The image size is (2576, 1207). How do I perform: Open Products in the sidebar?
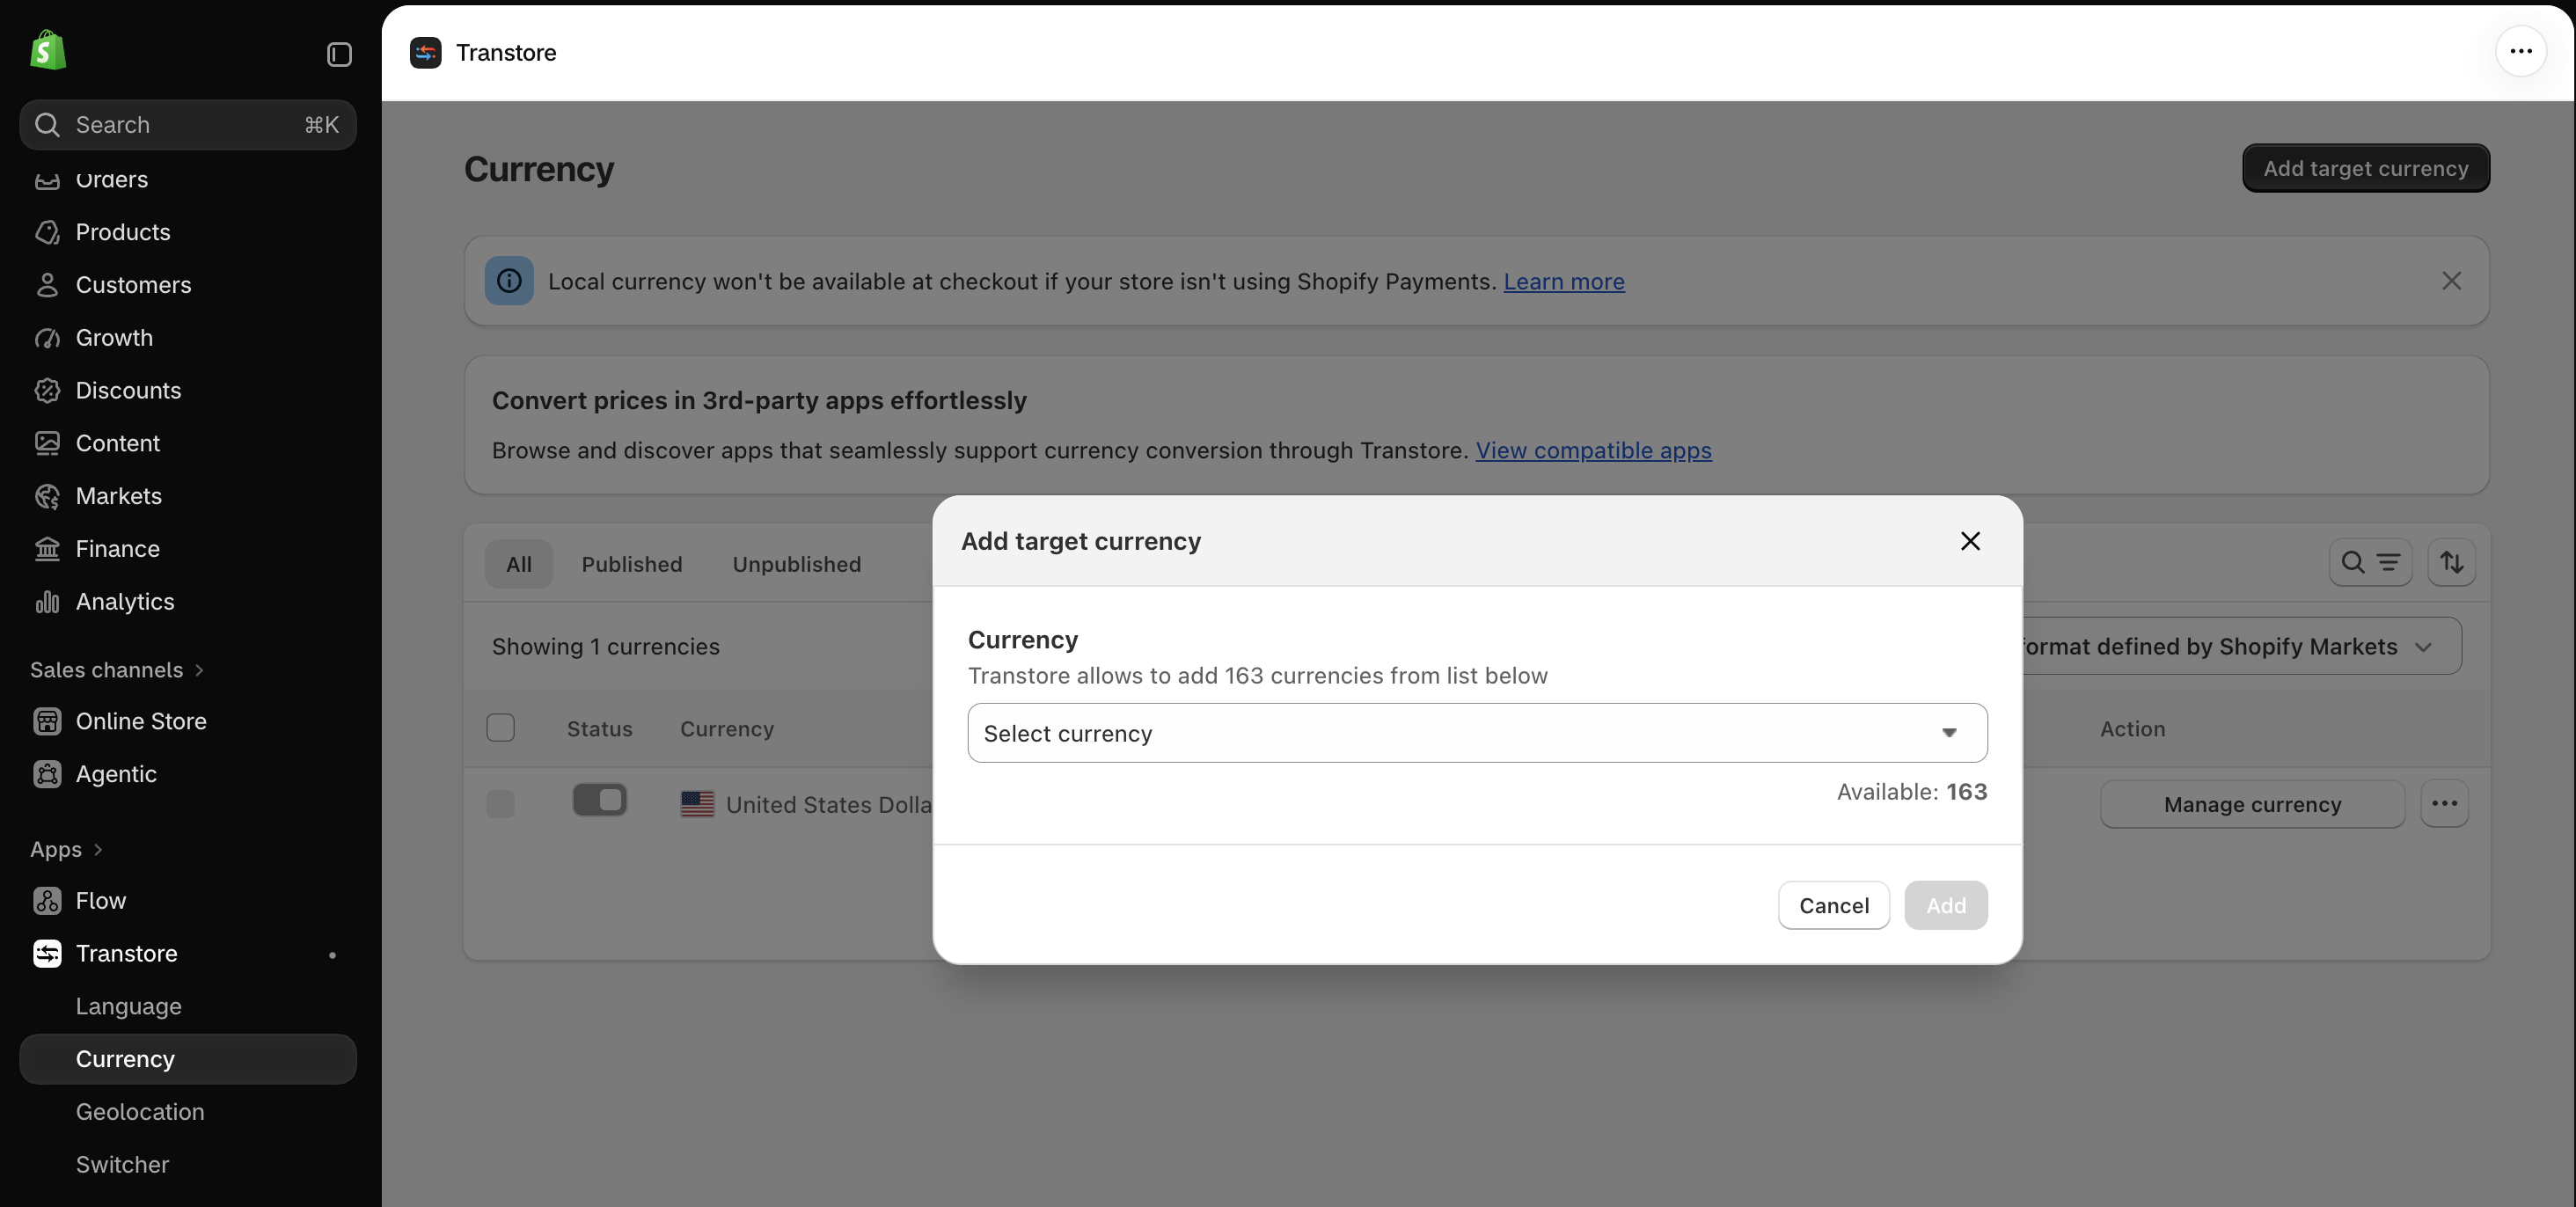[x=123, y=232]
